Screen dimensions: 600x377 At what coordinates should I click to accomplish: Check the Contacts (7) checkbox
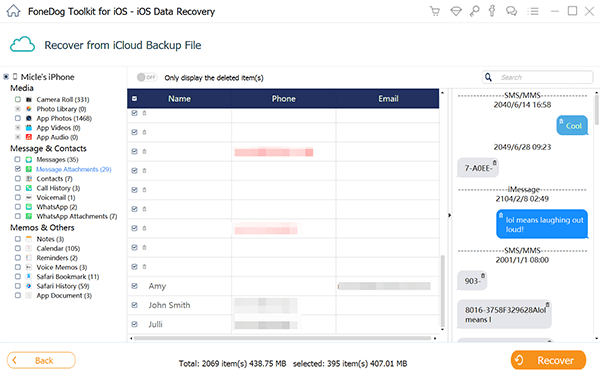[18, 178]
